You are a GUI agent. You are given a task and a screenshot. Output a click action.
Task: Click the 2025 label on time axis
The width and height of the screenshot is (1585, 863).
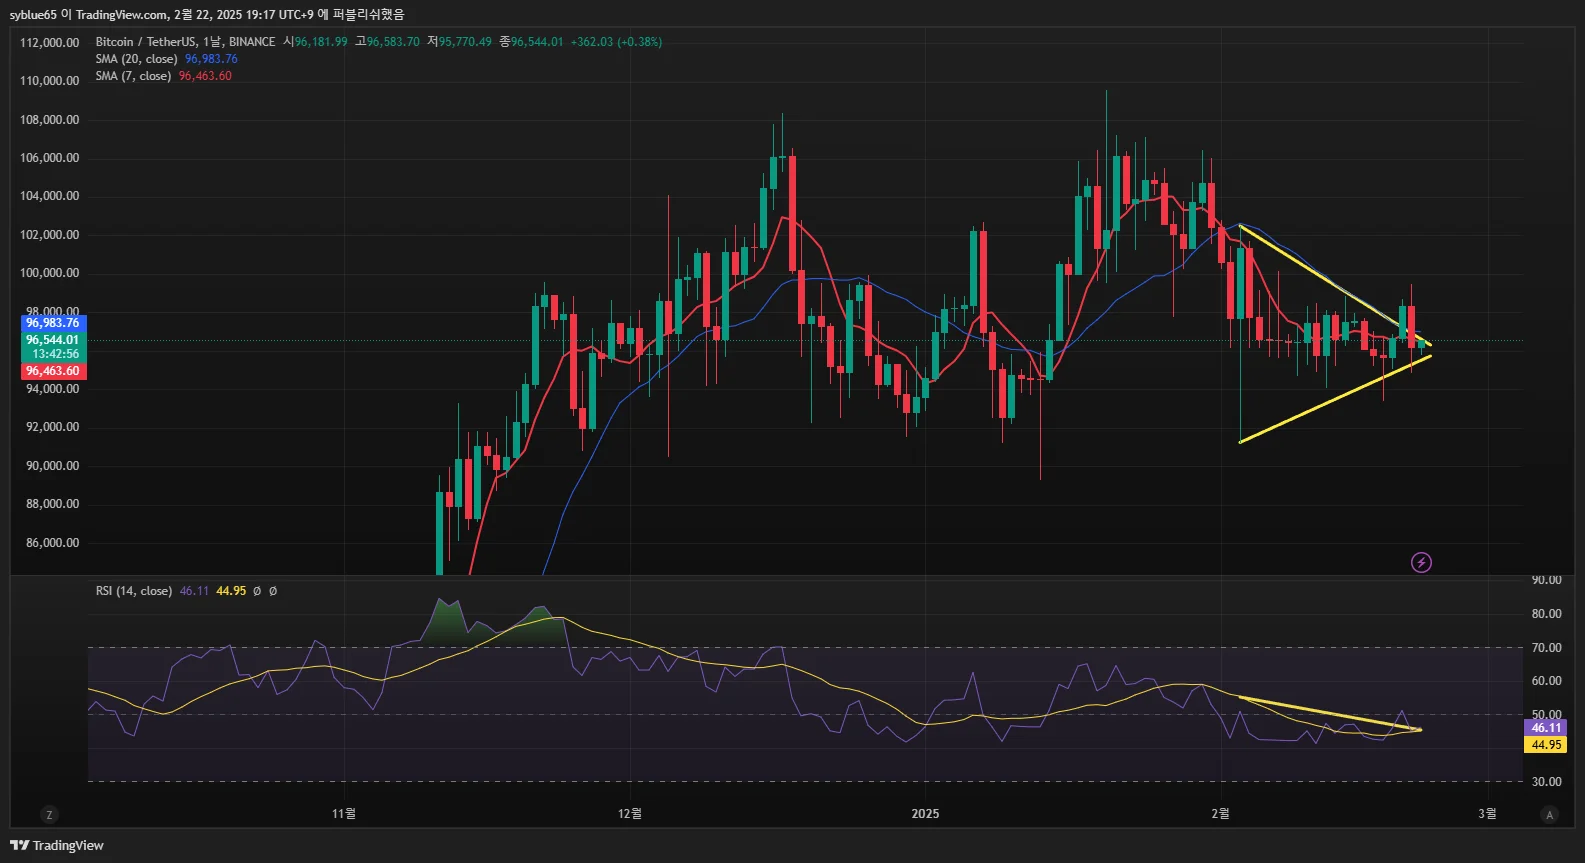coord(925,814)
